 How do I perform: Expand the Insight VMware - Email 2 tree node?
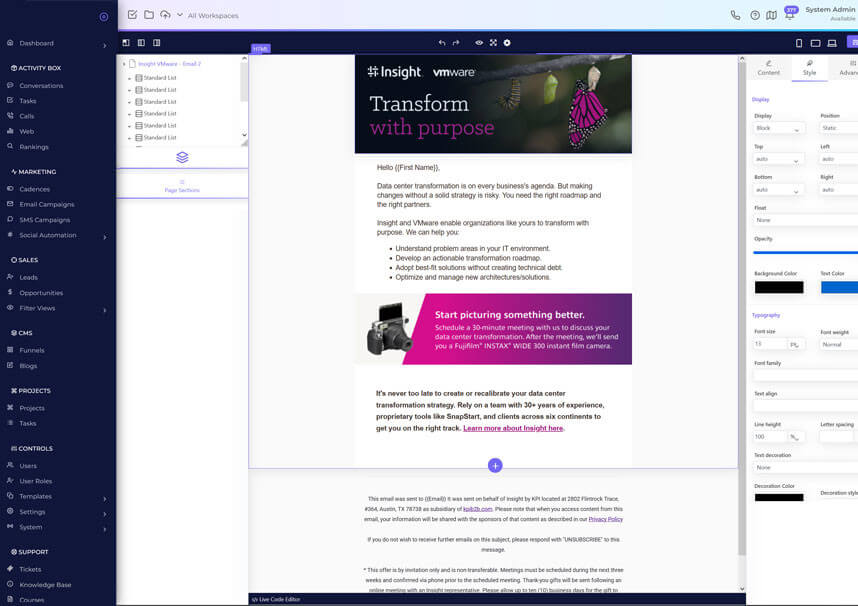124,64
